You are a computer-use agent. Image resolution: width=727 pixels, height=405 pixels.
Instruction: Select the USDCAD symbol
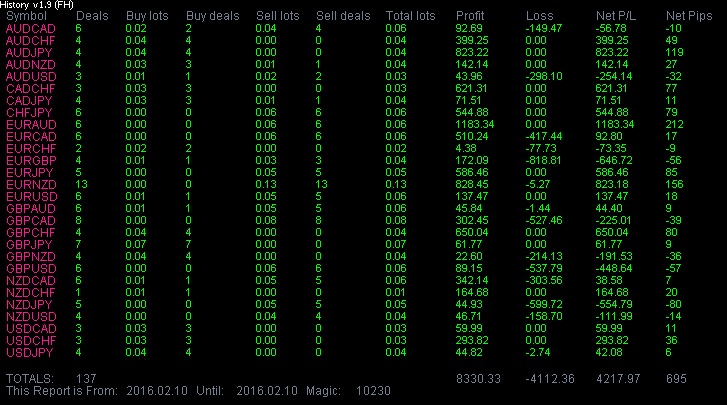(31, 329)
